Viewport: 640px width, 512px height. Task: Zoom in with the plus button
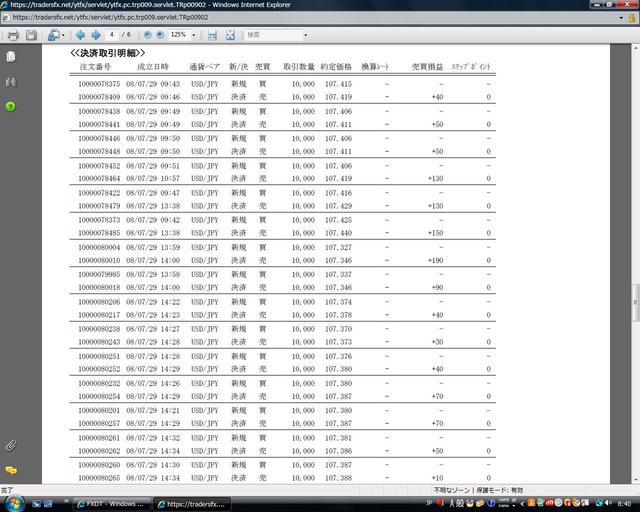[x=160, y=35]
